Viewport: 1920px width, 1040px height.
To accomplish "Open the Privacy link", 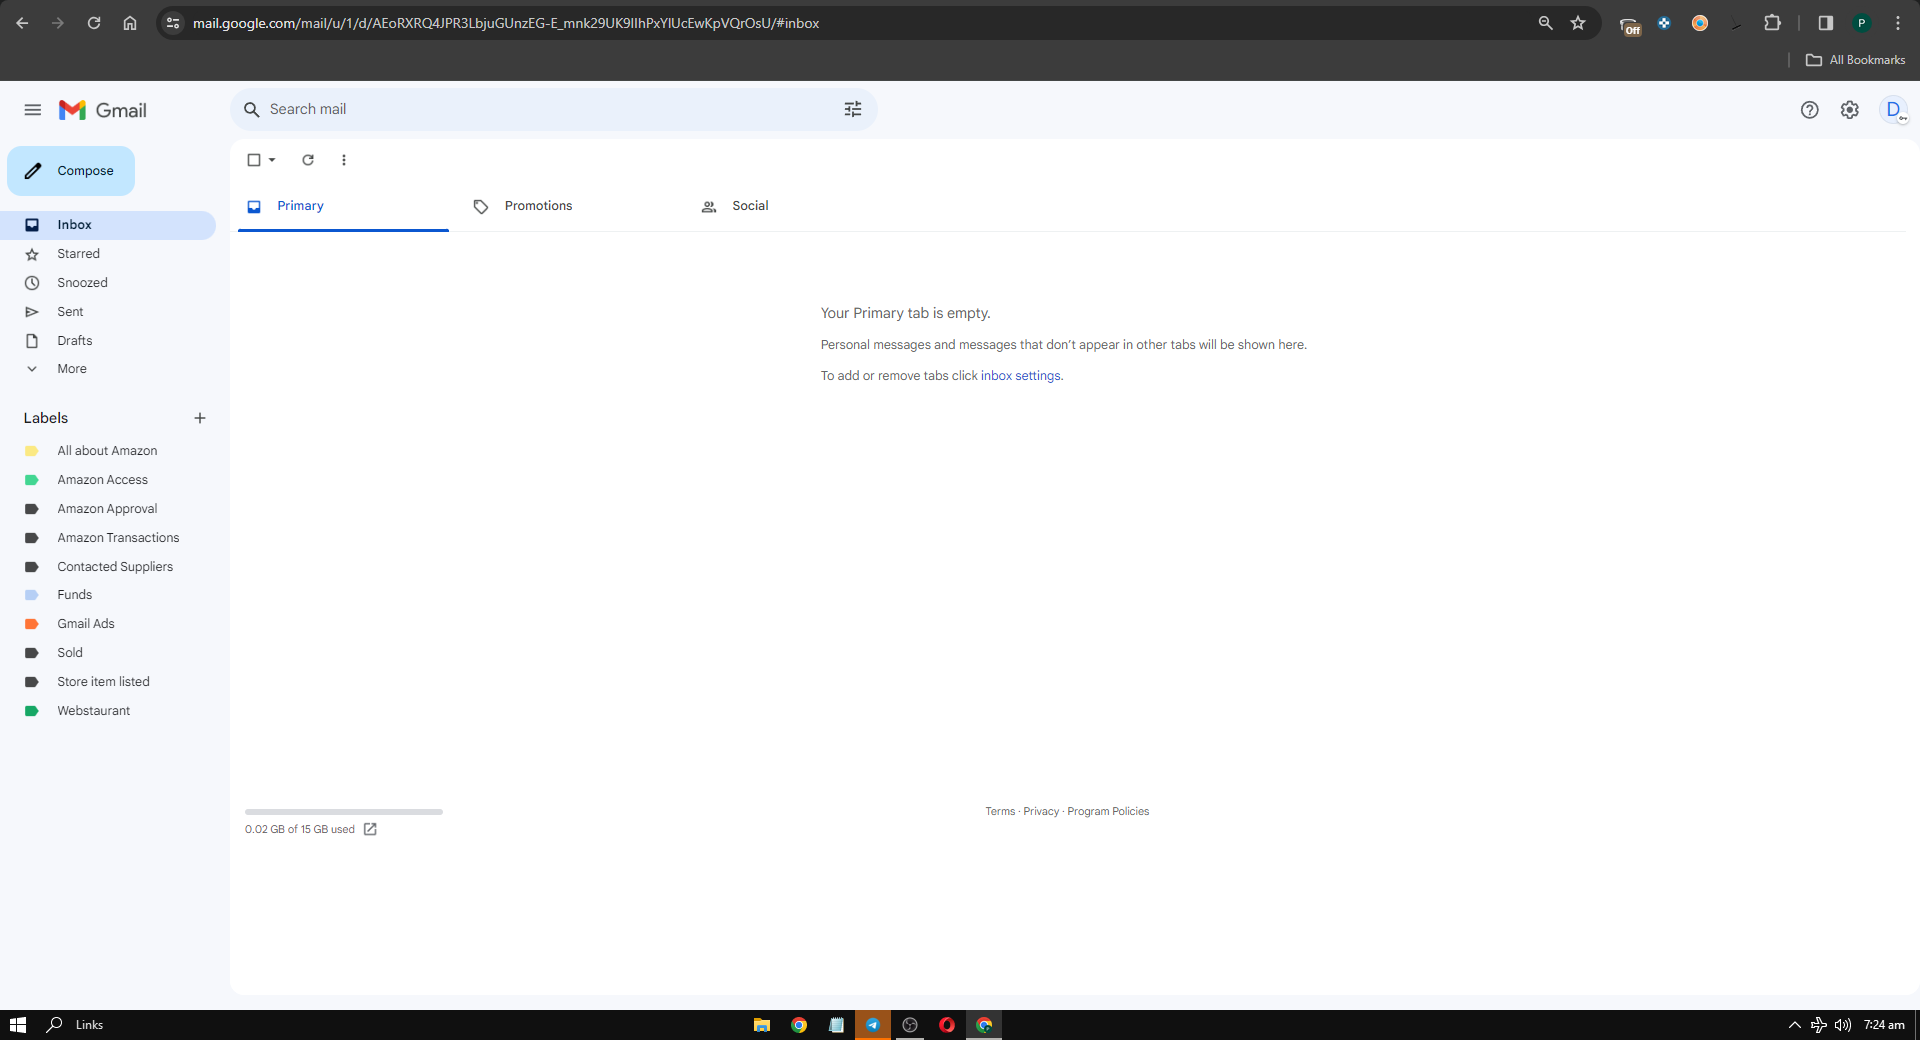I will pos(1041,812).
